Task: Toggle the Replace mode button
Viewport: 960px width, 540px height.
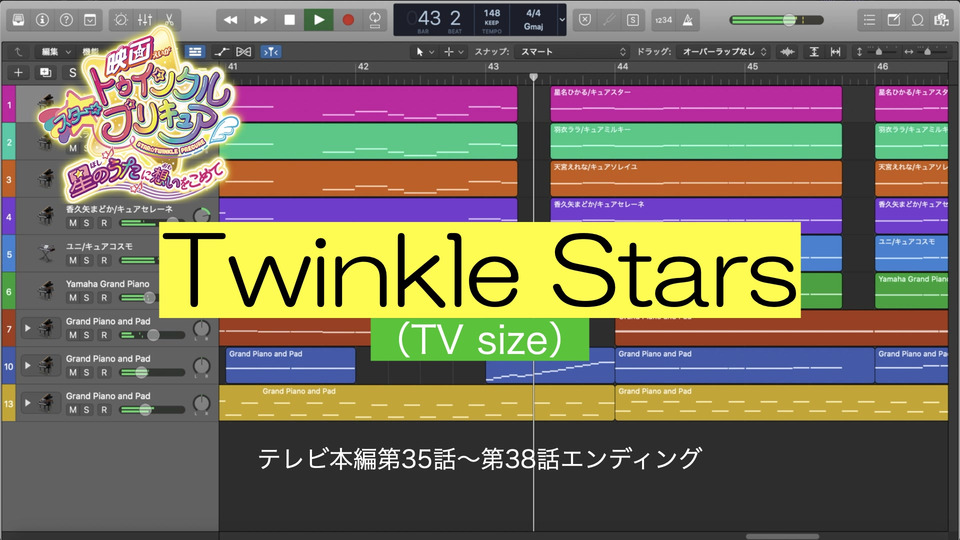Action: 585,20
